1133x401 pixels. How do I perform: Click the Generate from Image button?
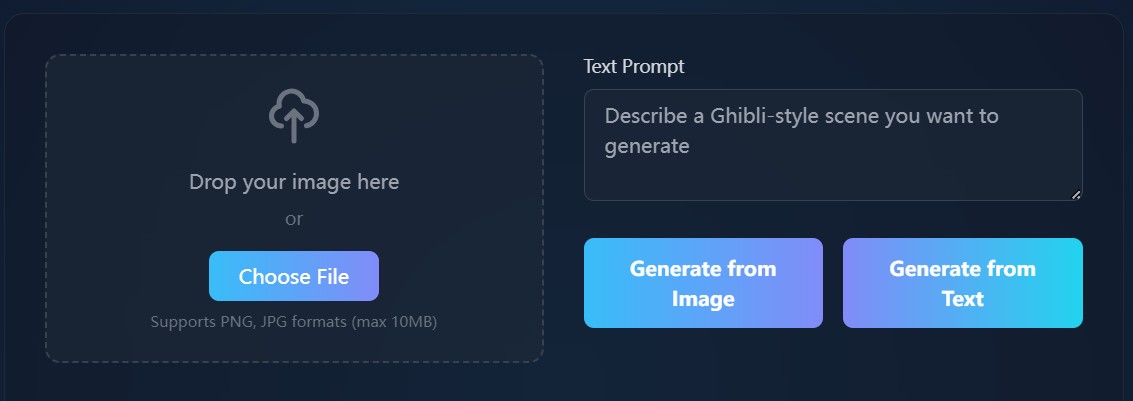(703, 283)
